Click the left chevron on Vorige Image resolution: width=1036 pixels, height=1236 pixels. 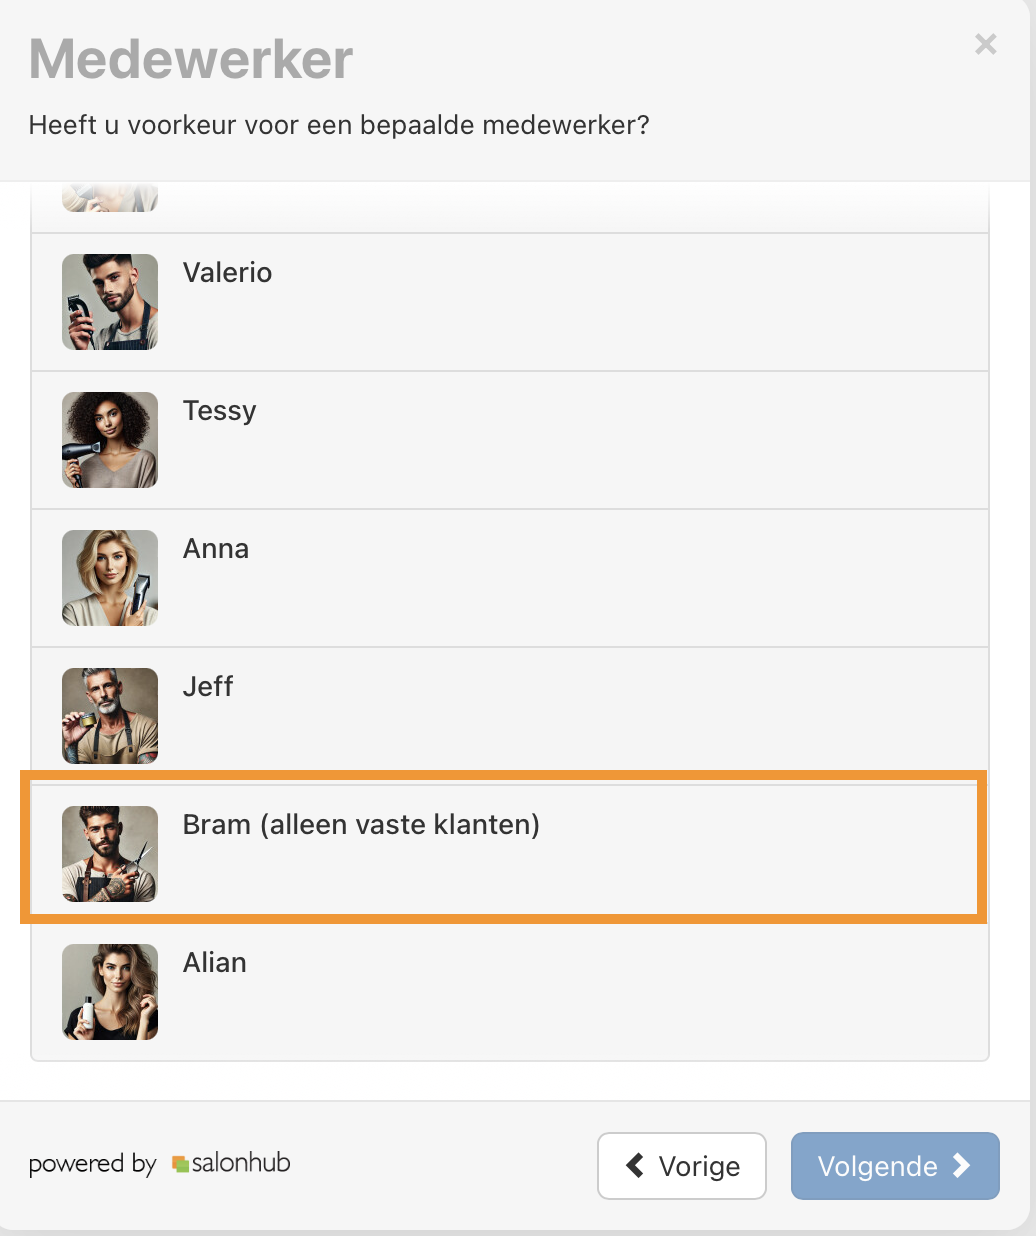tap(635, 1165)
